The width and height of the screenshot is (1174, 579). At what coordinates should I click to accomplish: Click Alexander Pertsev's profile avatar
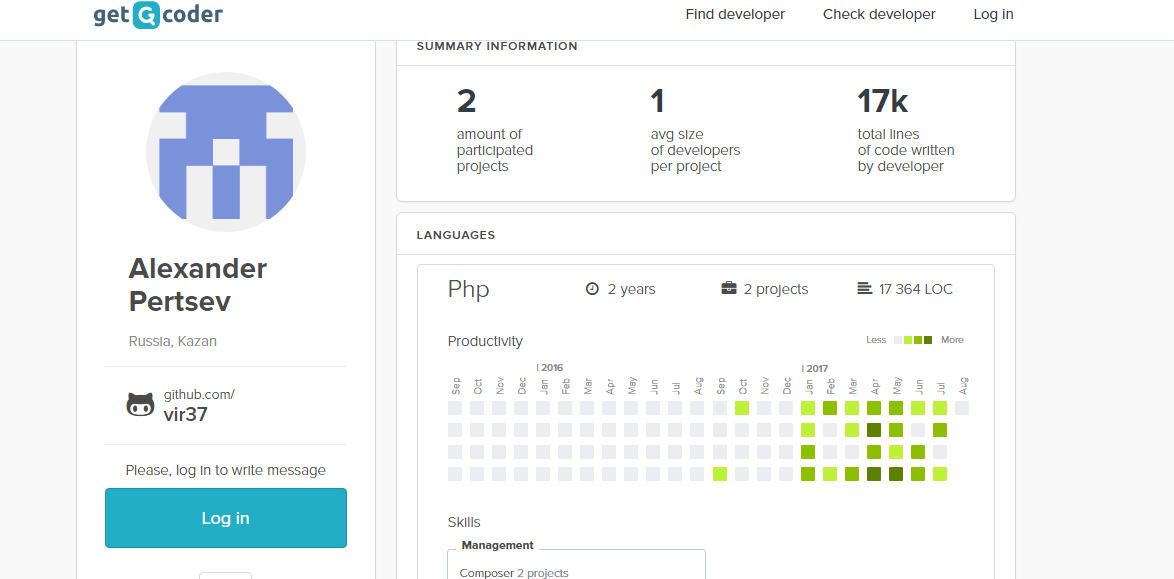226,152
